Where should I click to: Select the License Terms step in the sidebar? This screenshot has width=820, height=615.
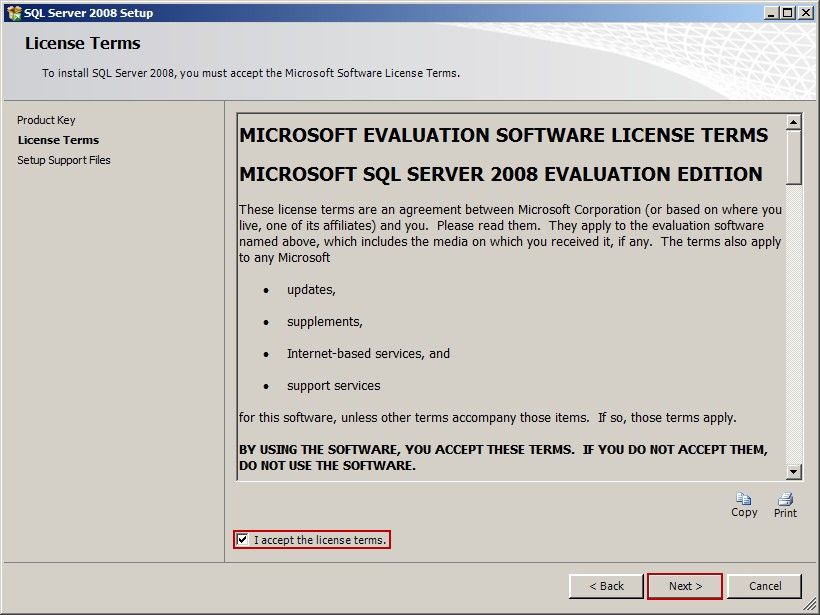[58, 140]
